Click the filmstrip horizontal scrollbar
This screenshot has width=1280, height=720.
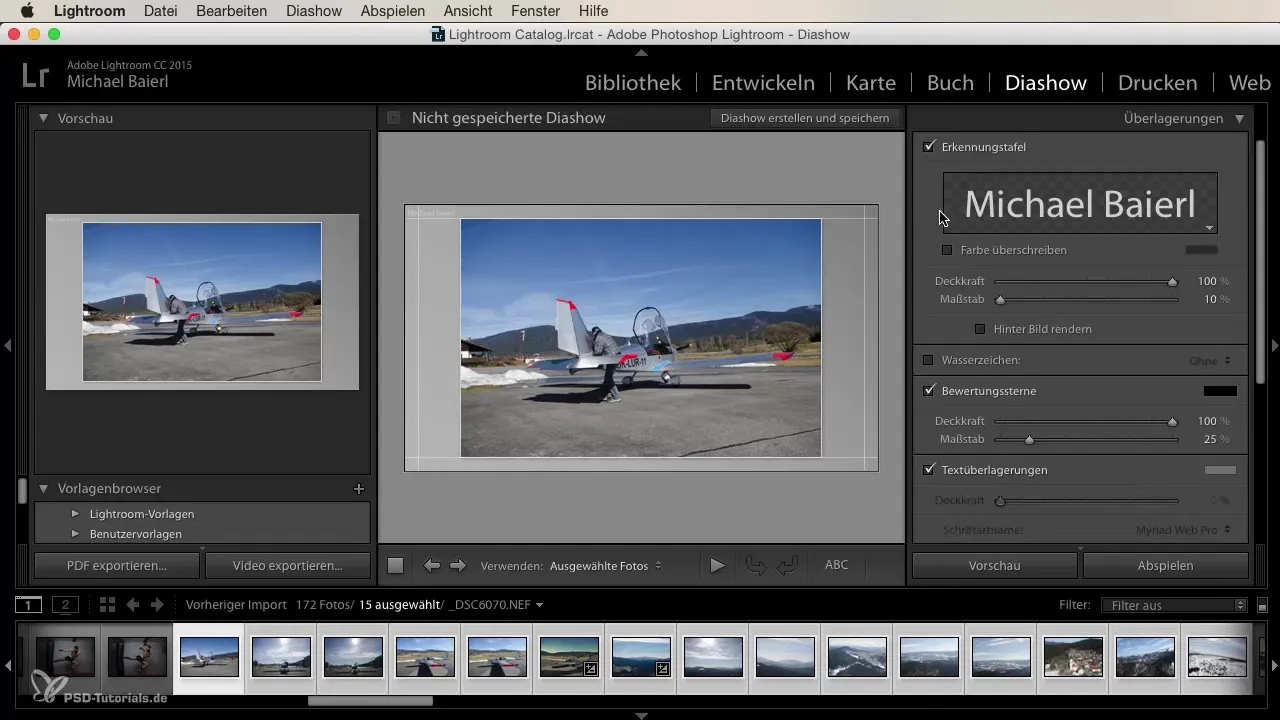[x=370, y=701]
